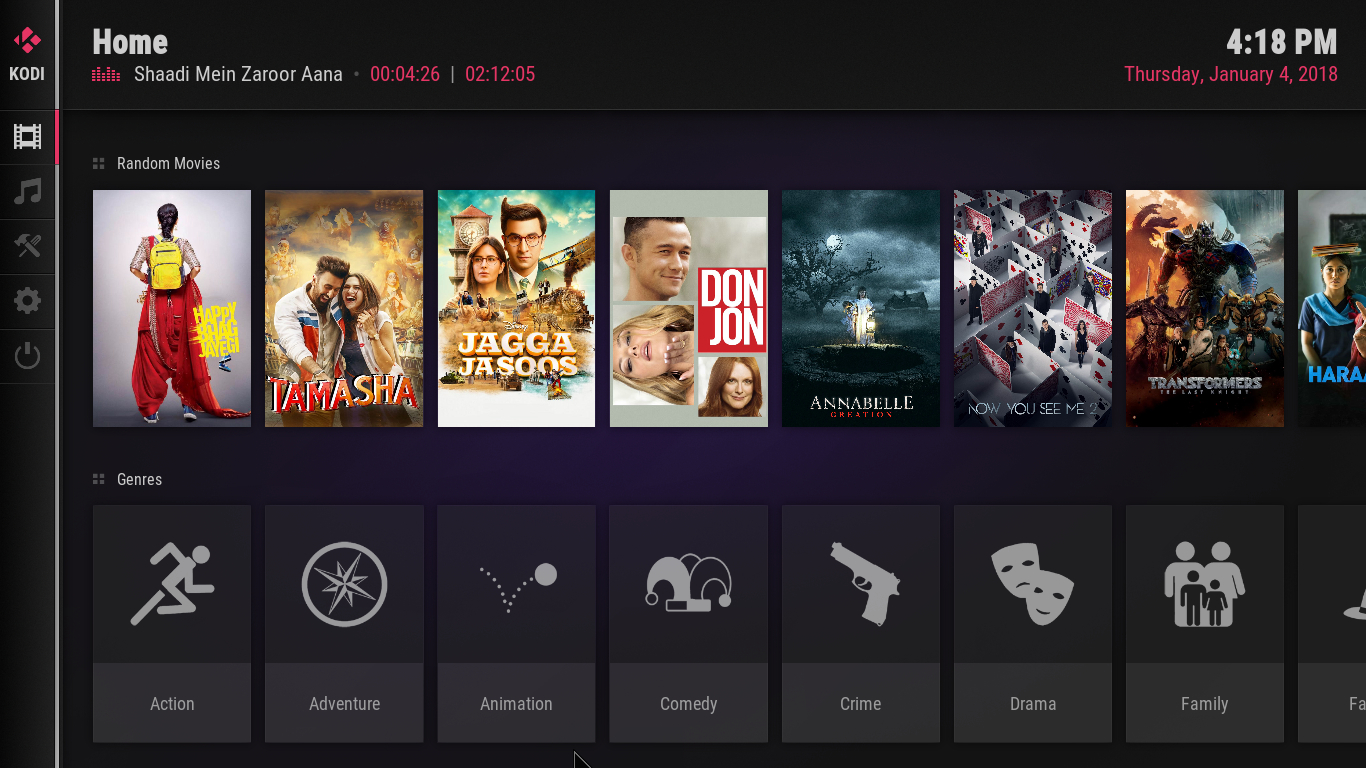Select the Crime genre pistol tile
The image size is (1366, 768).
[x=861, y=623]
